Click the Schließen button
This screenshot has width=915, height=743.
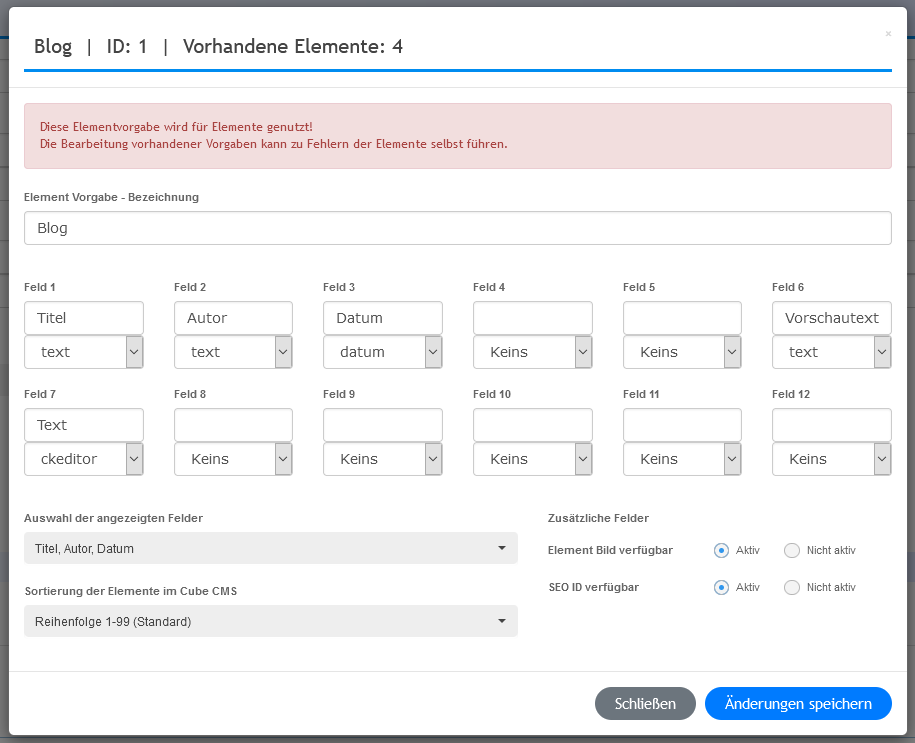pos(645,703)
